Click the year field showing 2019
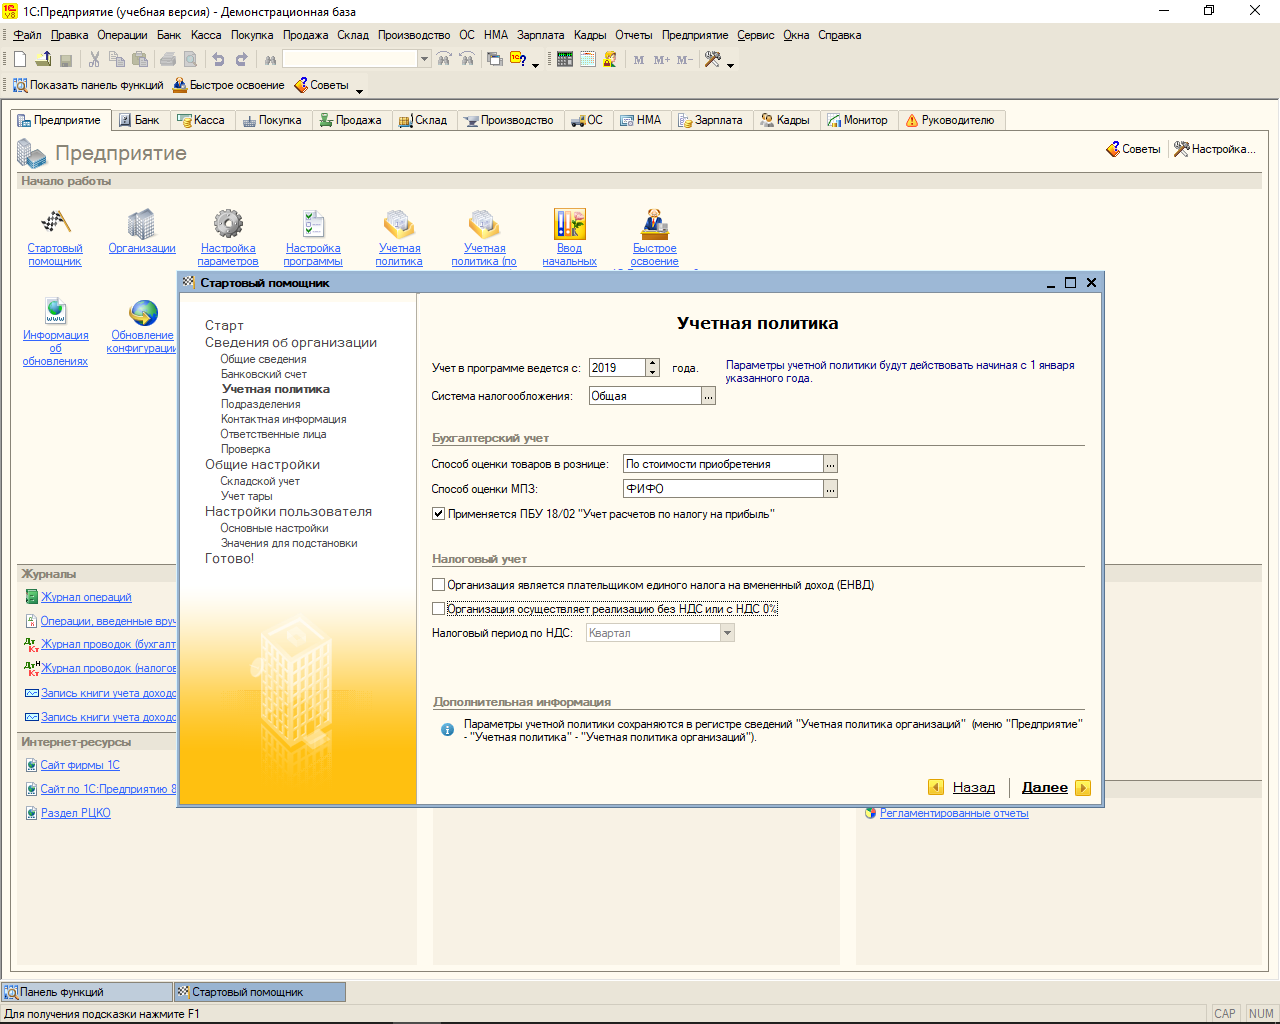The image size is (1280, 1024). [617, 368]
